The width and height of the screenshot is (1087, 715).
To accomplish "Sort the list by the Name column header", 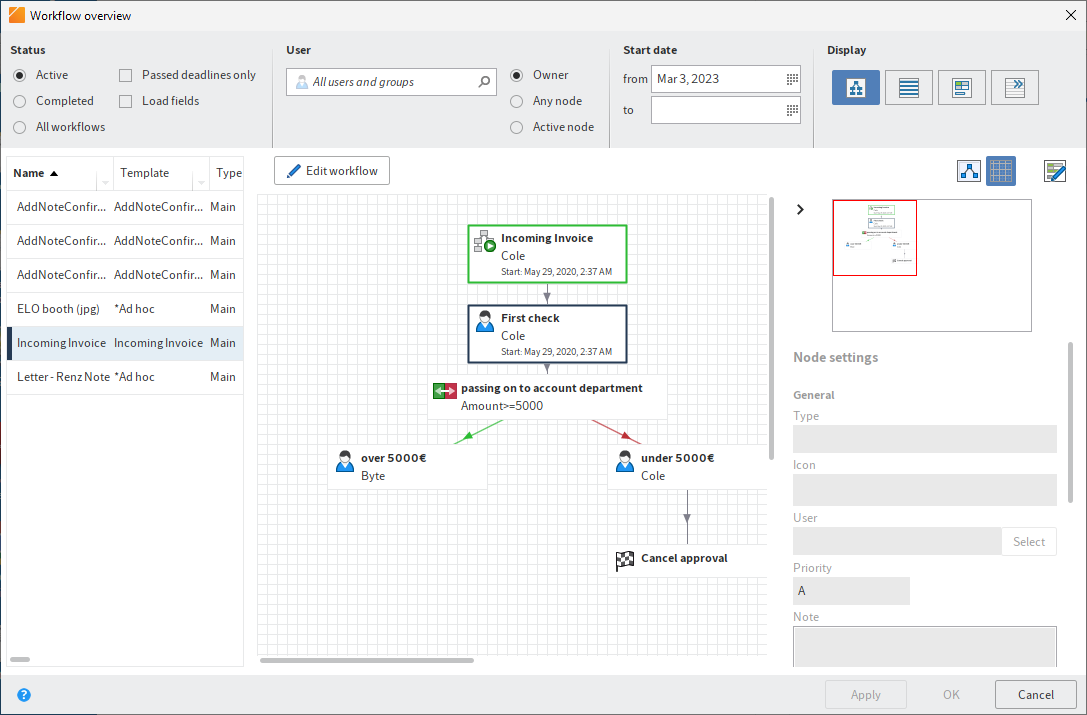I will 27,173.
